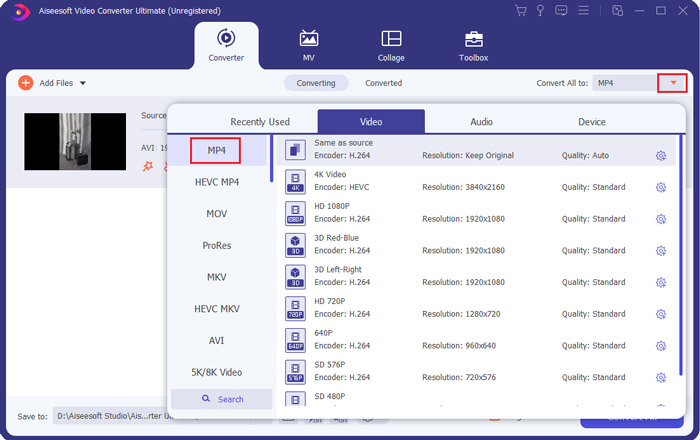Click the mini-mode window icon
This screenshot has width=700, height=440.
[617, 10]
